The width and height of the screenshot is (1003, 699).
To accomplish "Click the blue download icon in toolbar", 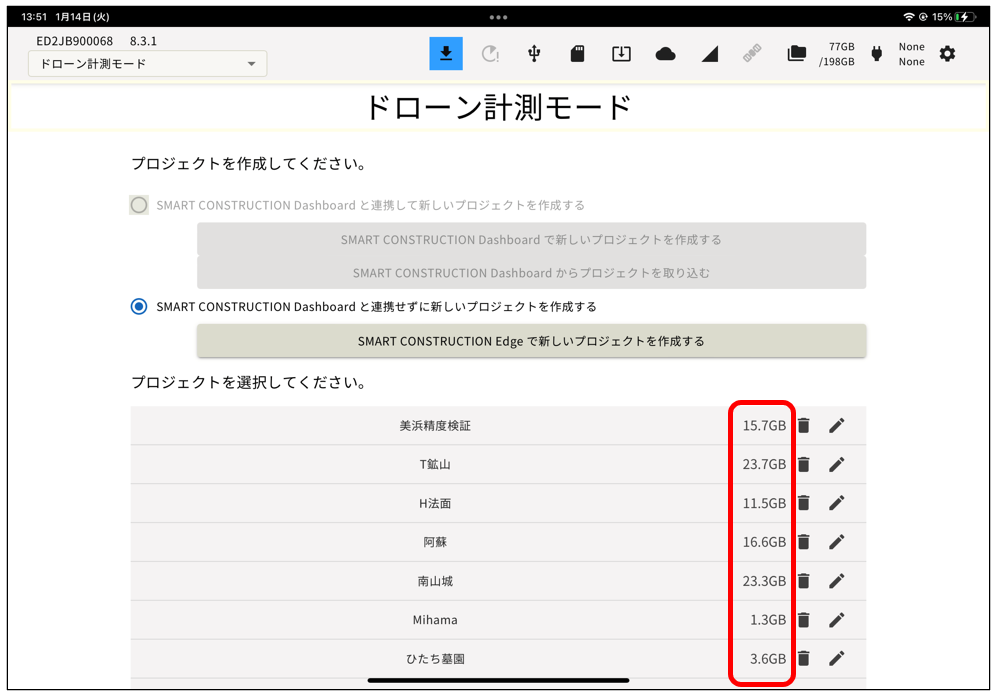I will (x=446, y=54).
